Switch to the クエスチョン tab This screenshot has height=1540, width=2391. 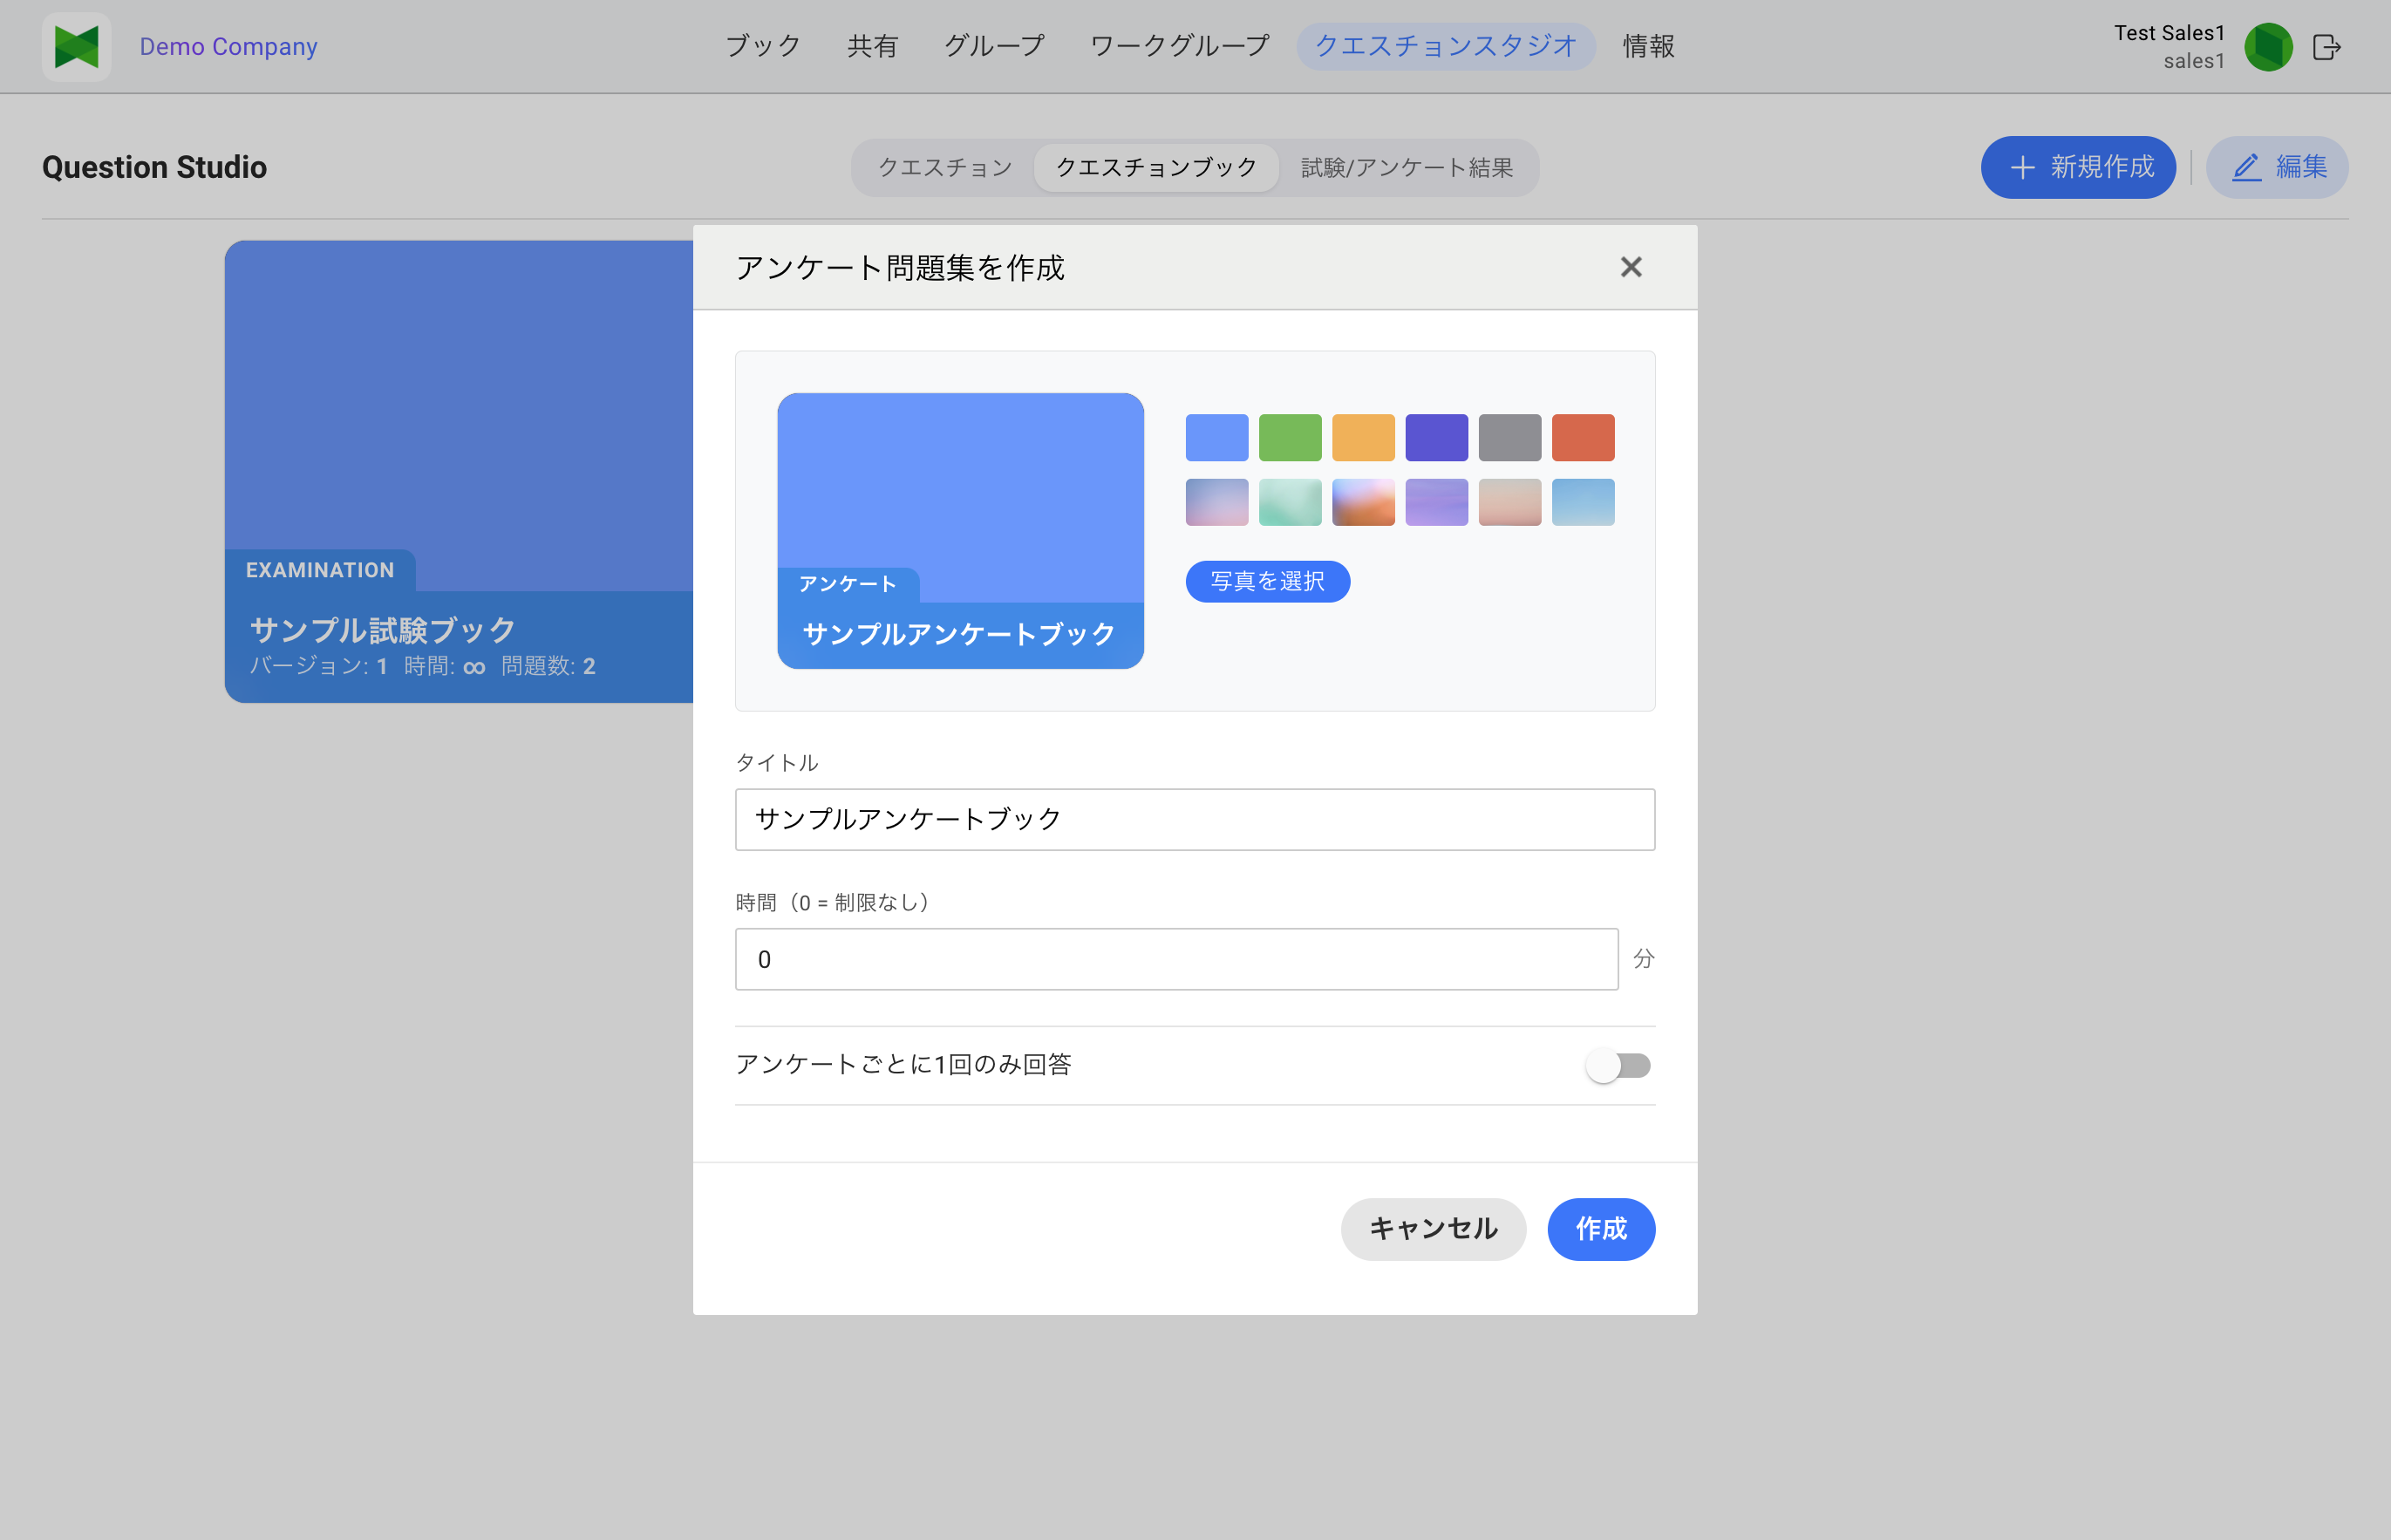click(945, 167)
